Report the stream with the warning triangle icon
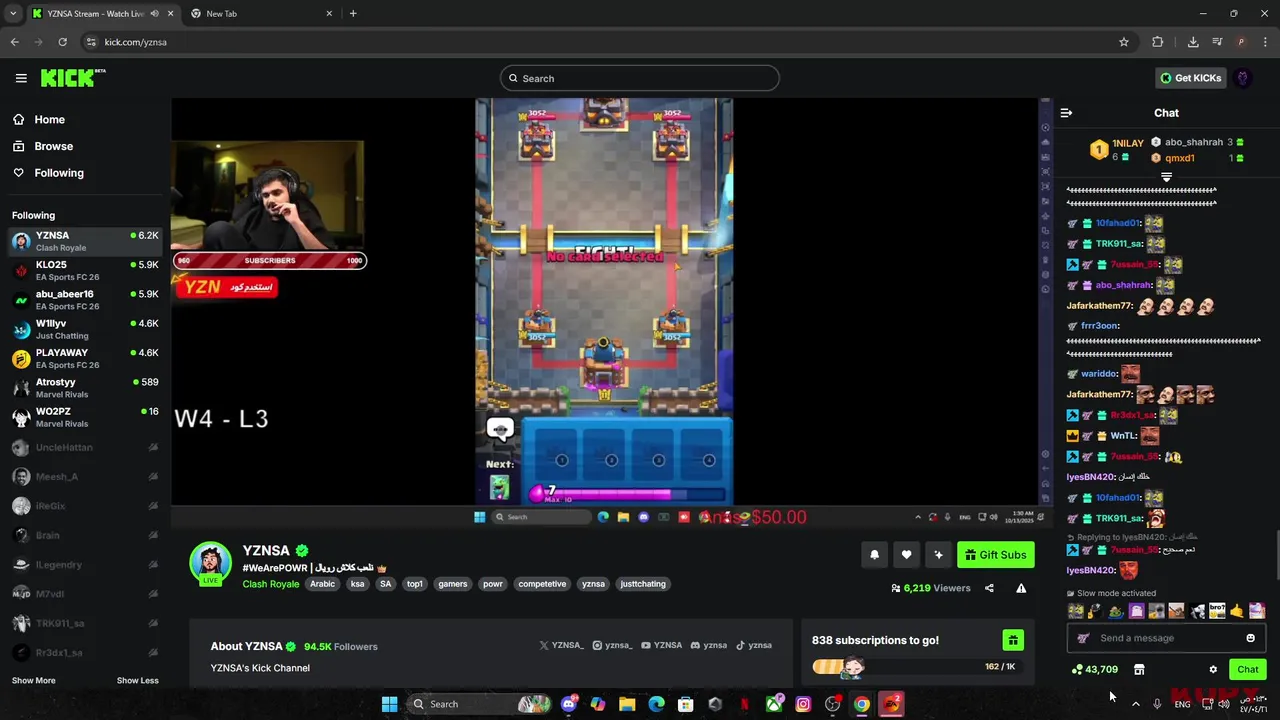The width and height of the screenshot is (1280, 720). [1021, 588]
